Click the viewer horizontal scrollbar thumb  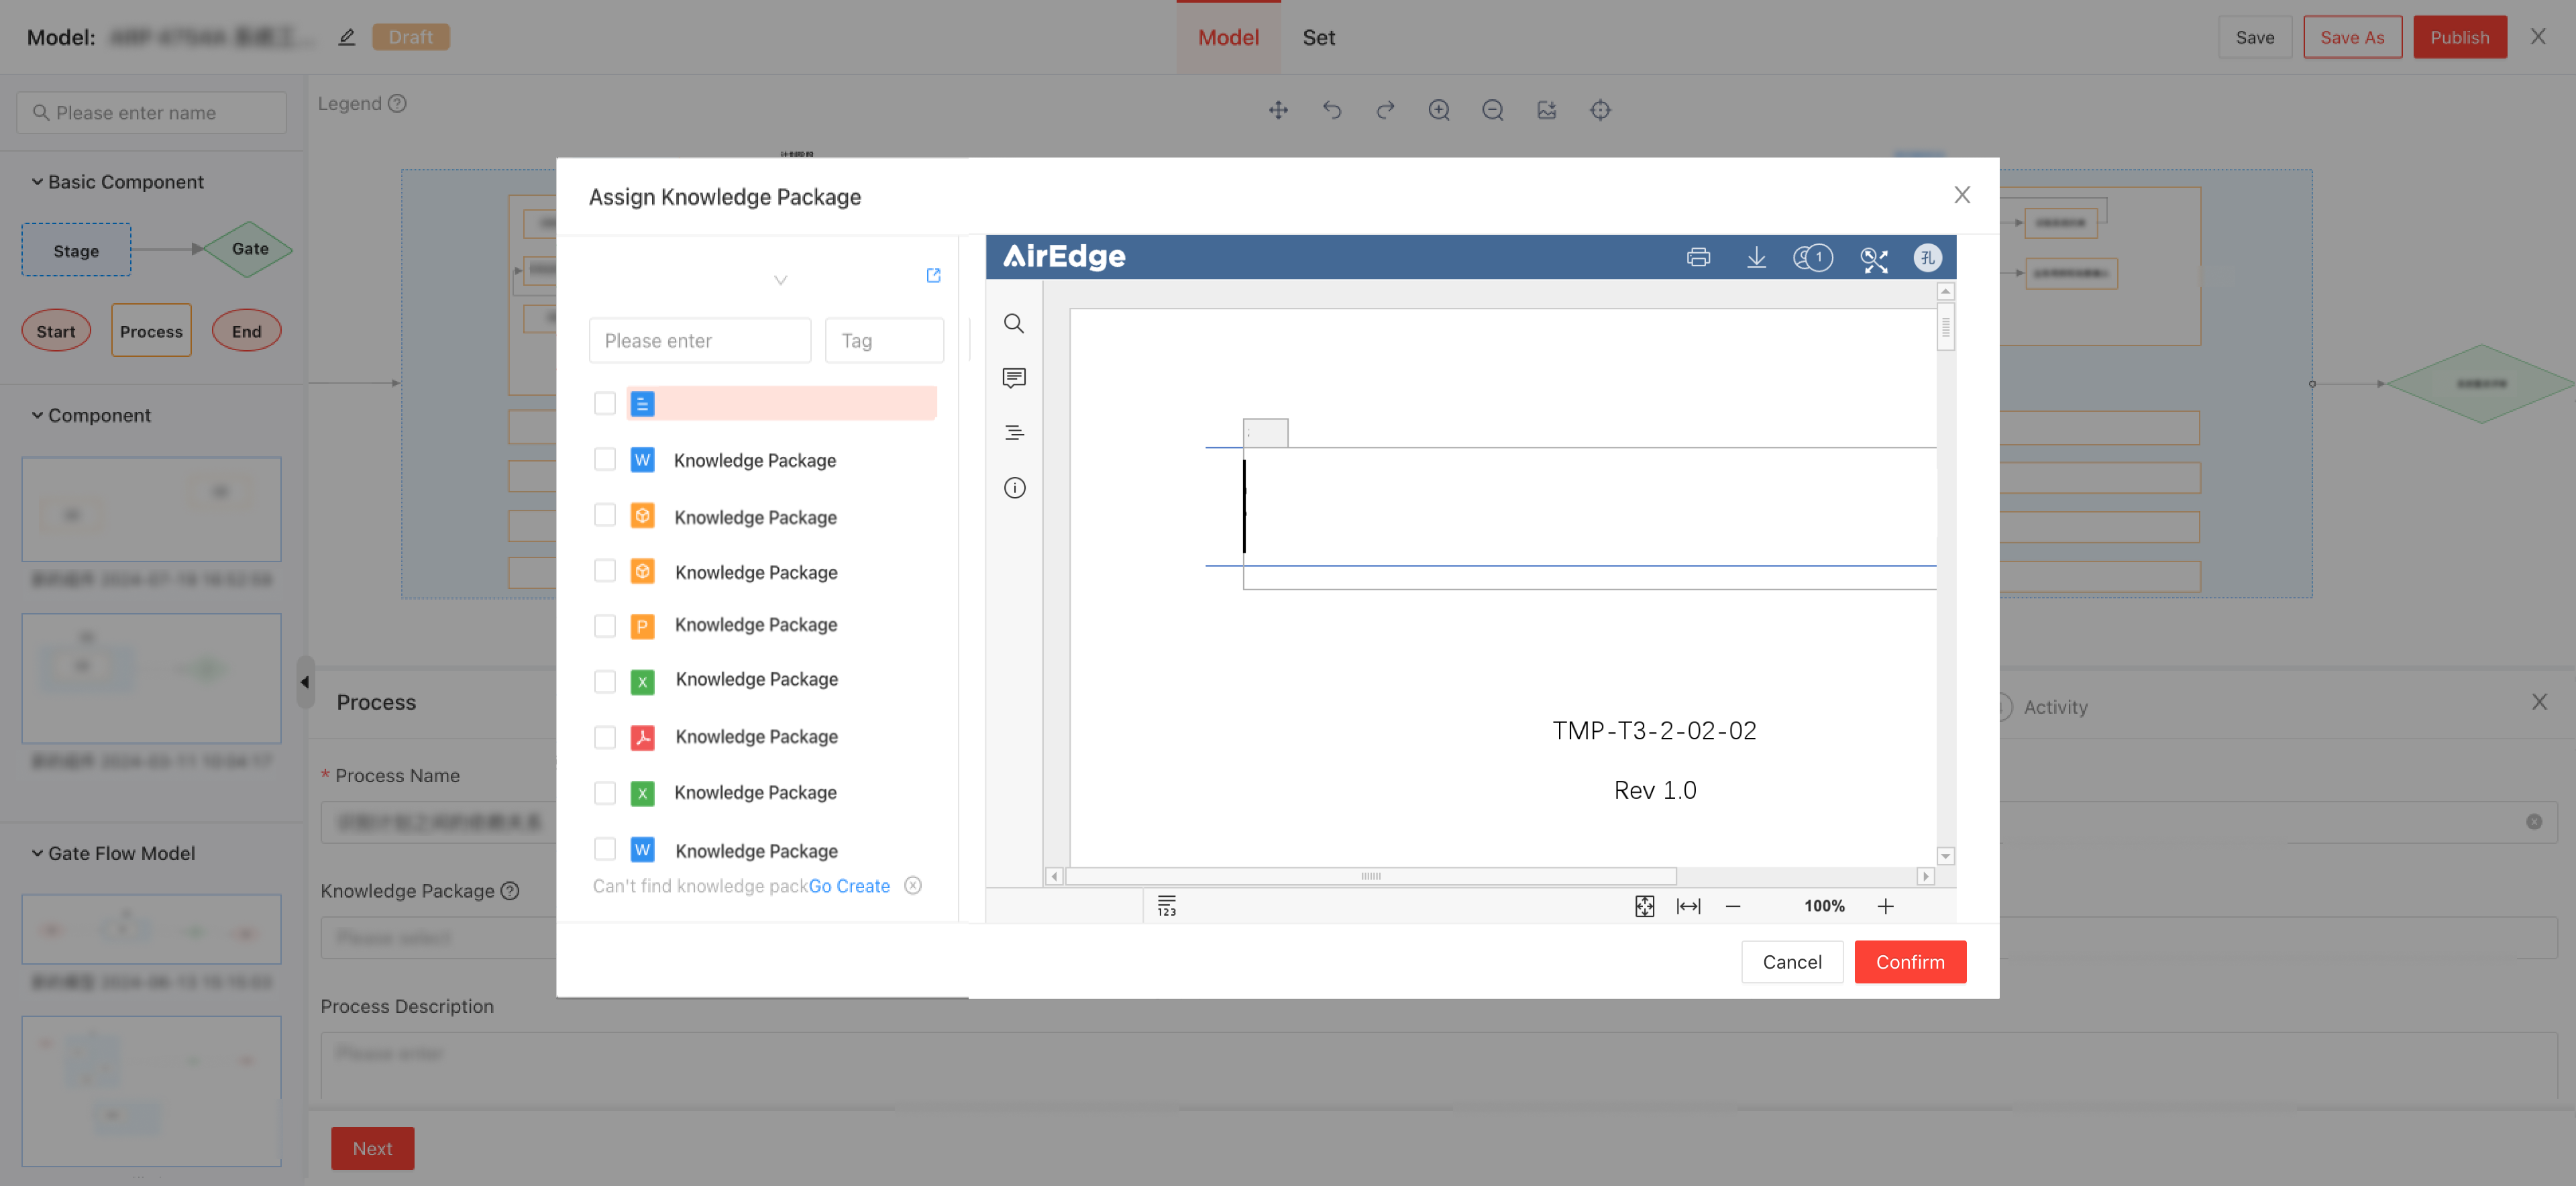click(x=1370, y=876)
